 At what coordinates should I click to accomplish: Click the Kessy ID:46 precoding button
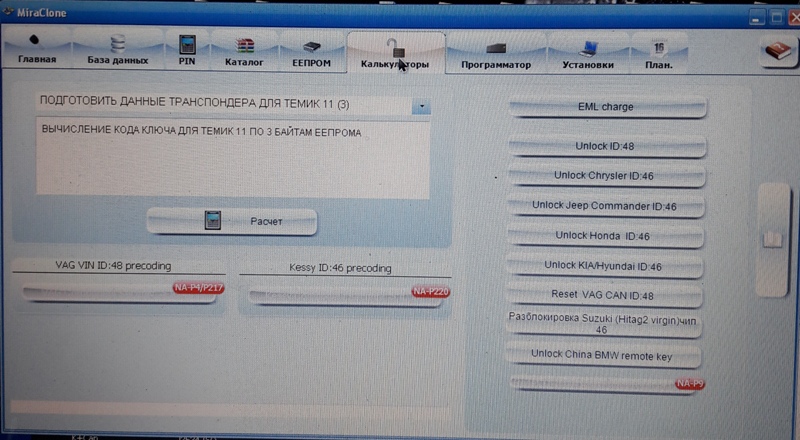click(x=346, y=298)
